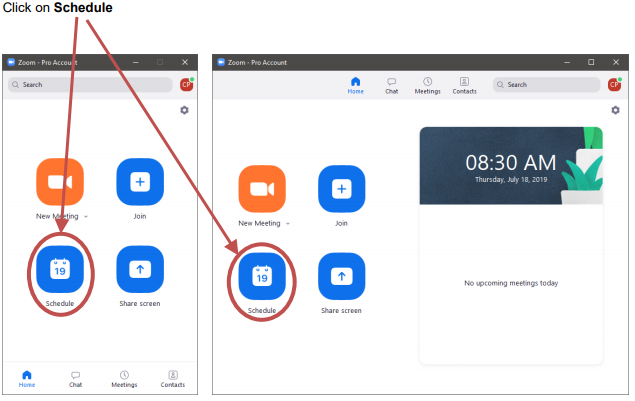Open Share screen in the narrow left window

point(140,270)
